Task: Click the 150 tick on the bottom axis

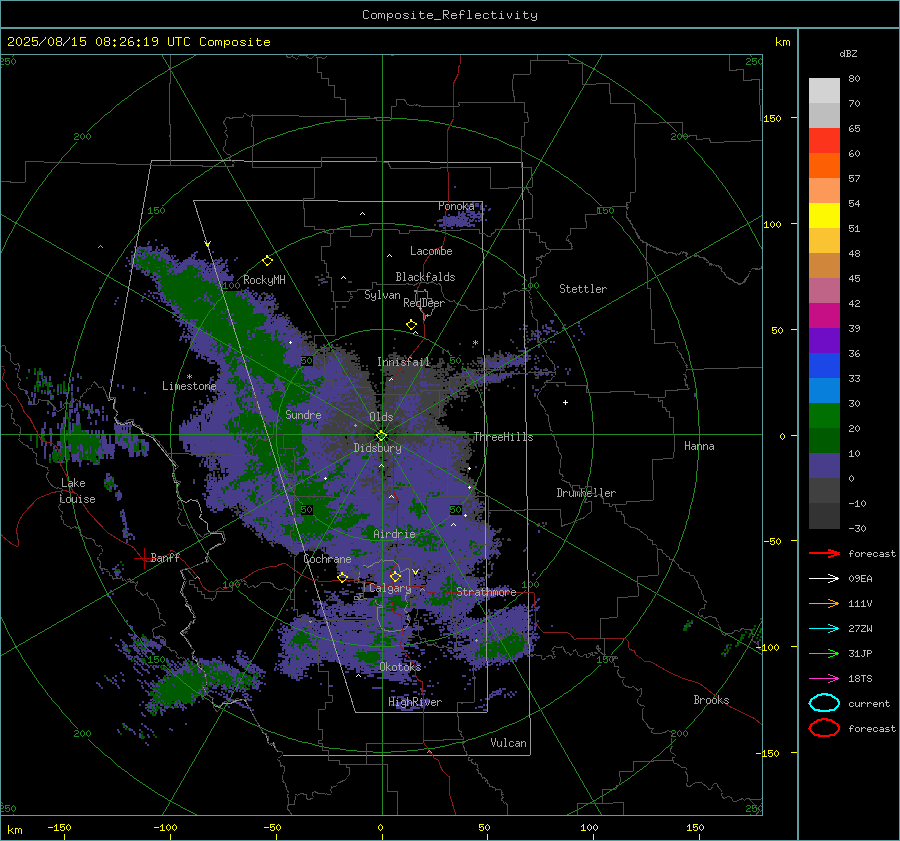Action: click(695, 828)
